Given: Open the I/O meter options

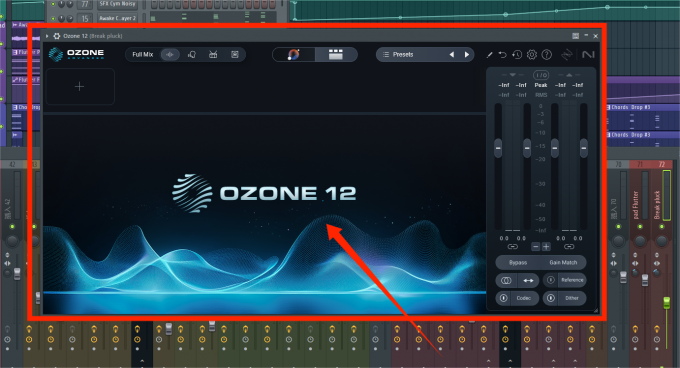Looking at the screenshot, I should point(541,75).
